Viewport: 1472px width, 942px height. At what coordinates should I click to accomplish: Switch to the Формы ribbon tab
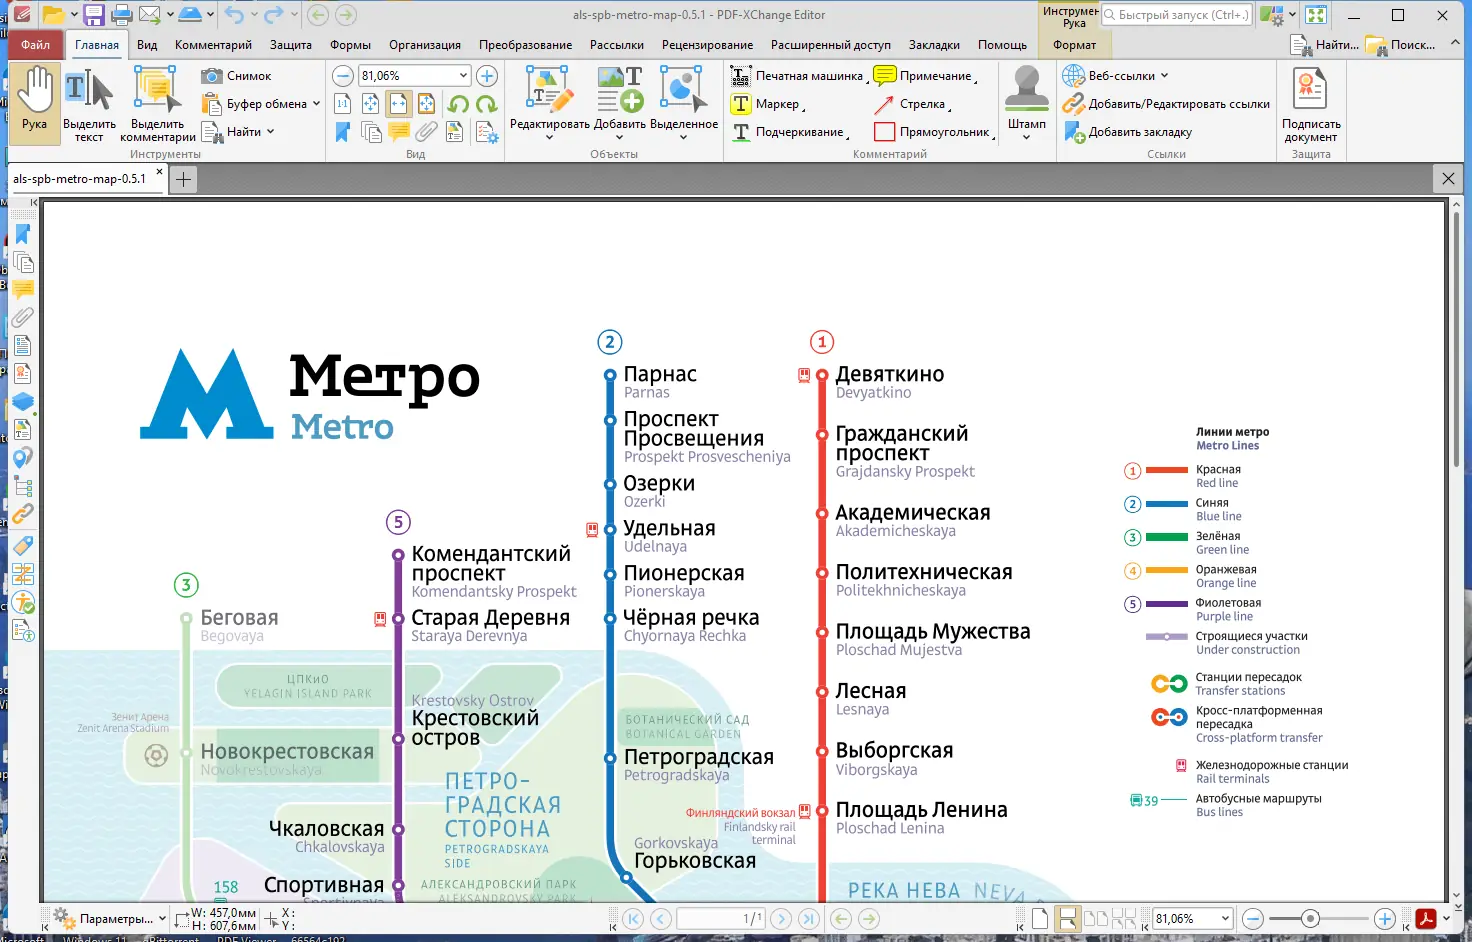point(351,45)
